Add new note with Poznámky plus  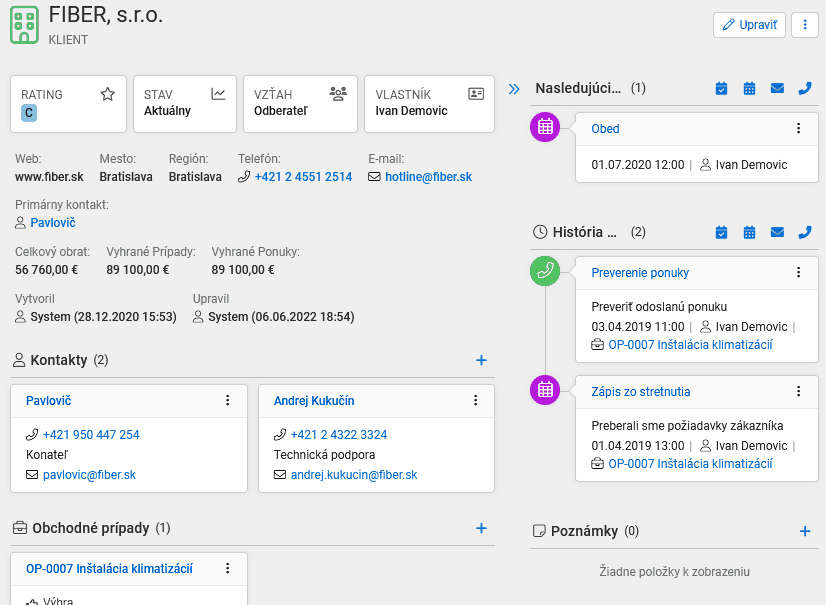[x=804, y=531]
